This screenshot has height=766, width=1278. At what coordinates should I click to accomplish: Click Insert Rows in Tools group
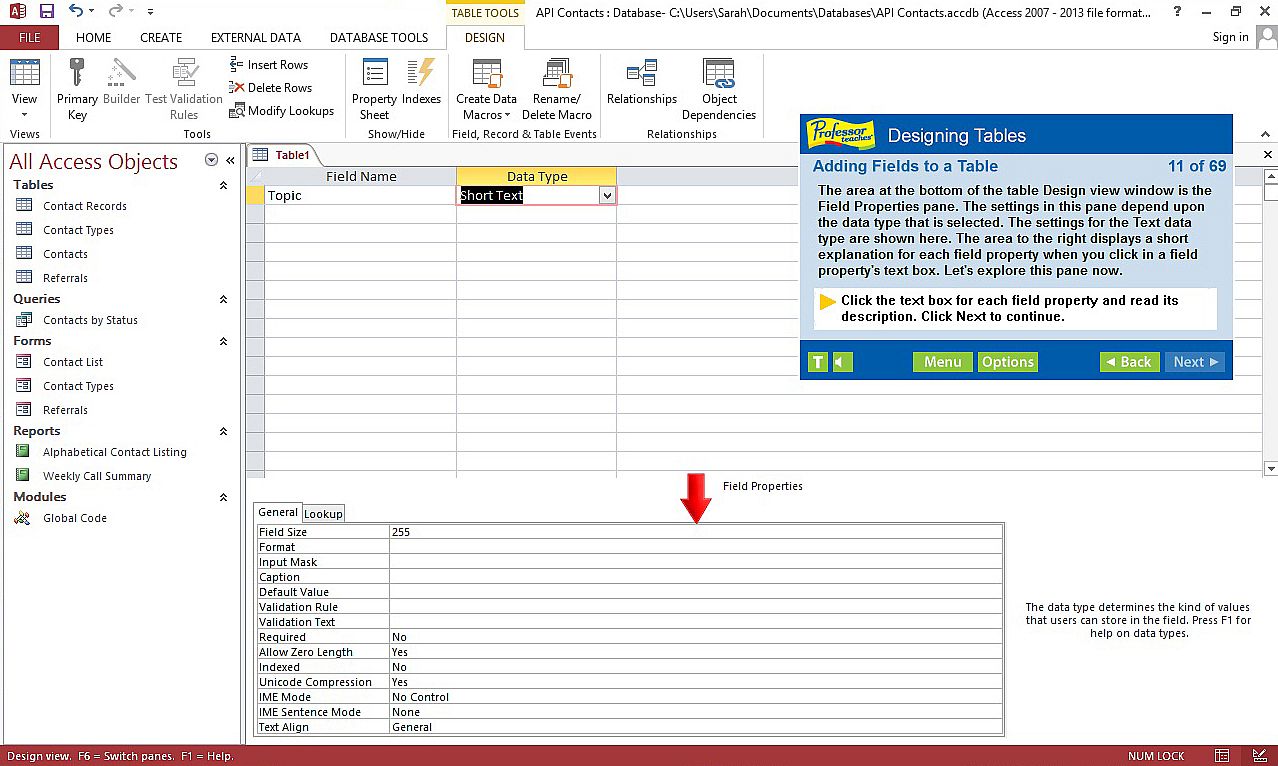[x=269, y=64]
